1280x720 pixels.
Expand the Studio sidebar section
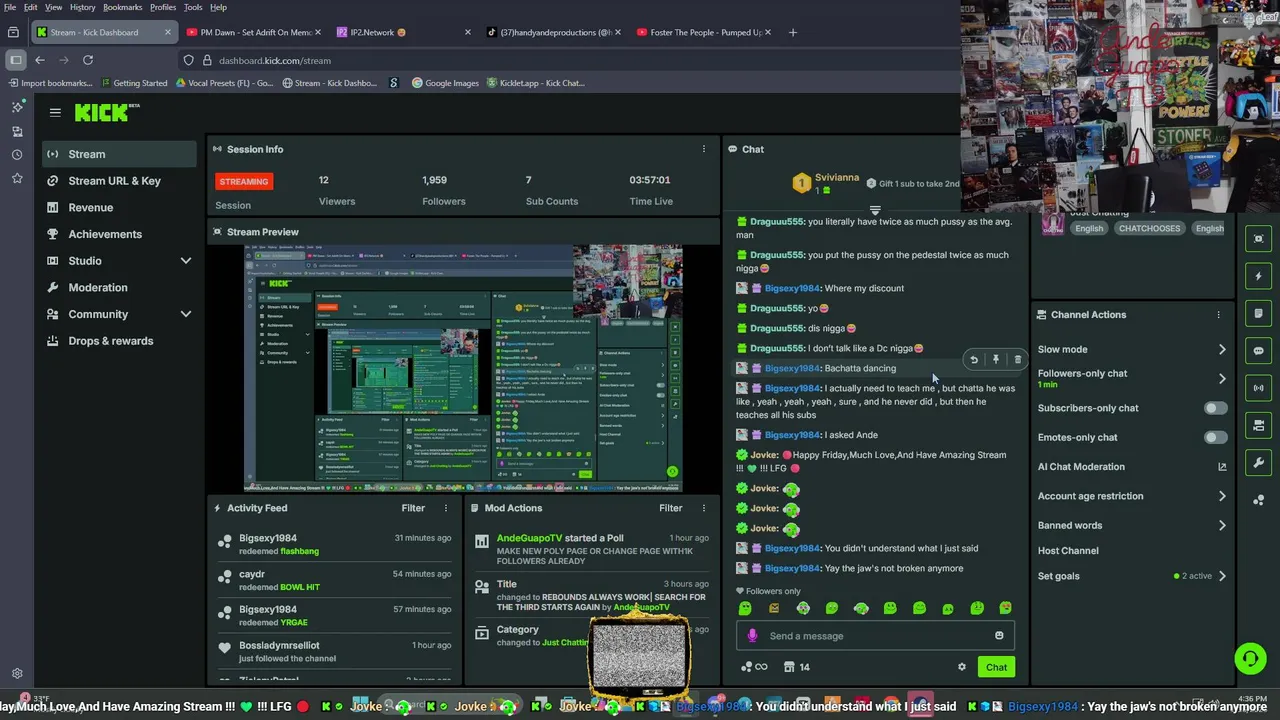pyautogui.click(x=185, y=261)
